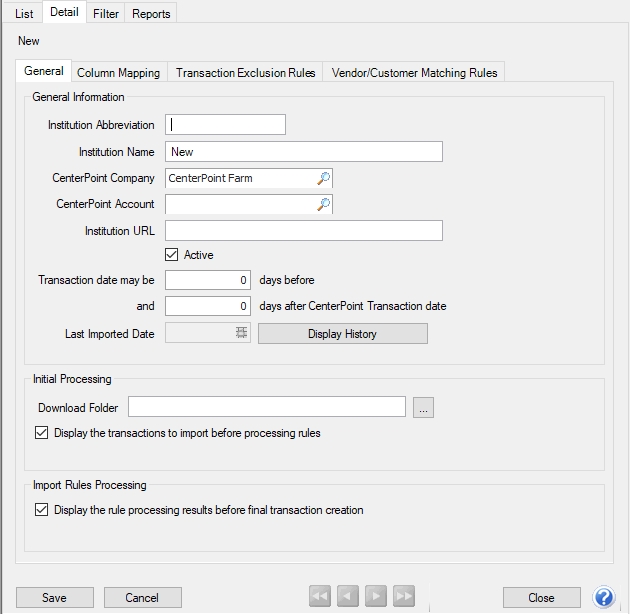Image resolution: width=630 pixels, height=614 pixels.
Task: Go to the first record navigation arrow
Action: 320,597
